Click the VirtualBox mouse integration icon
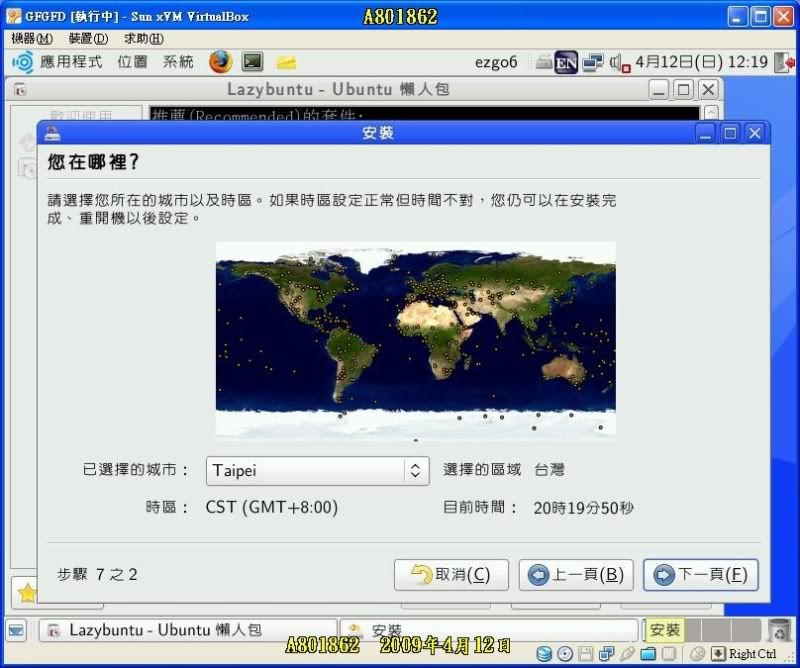800x668 pixels. click(697, 654)
